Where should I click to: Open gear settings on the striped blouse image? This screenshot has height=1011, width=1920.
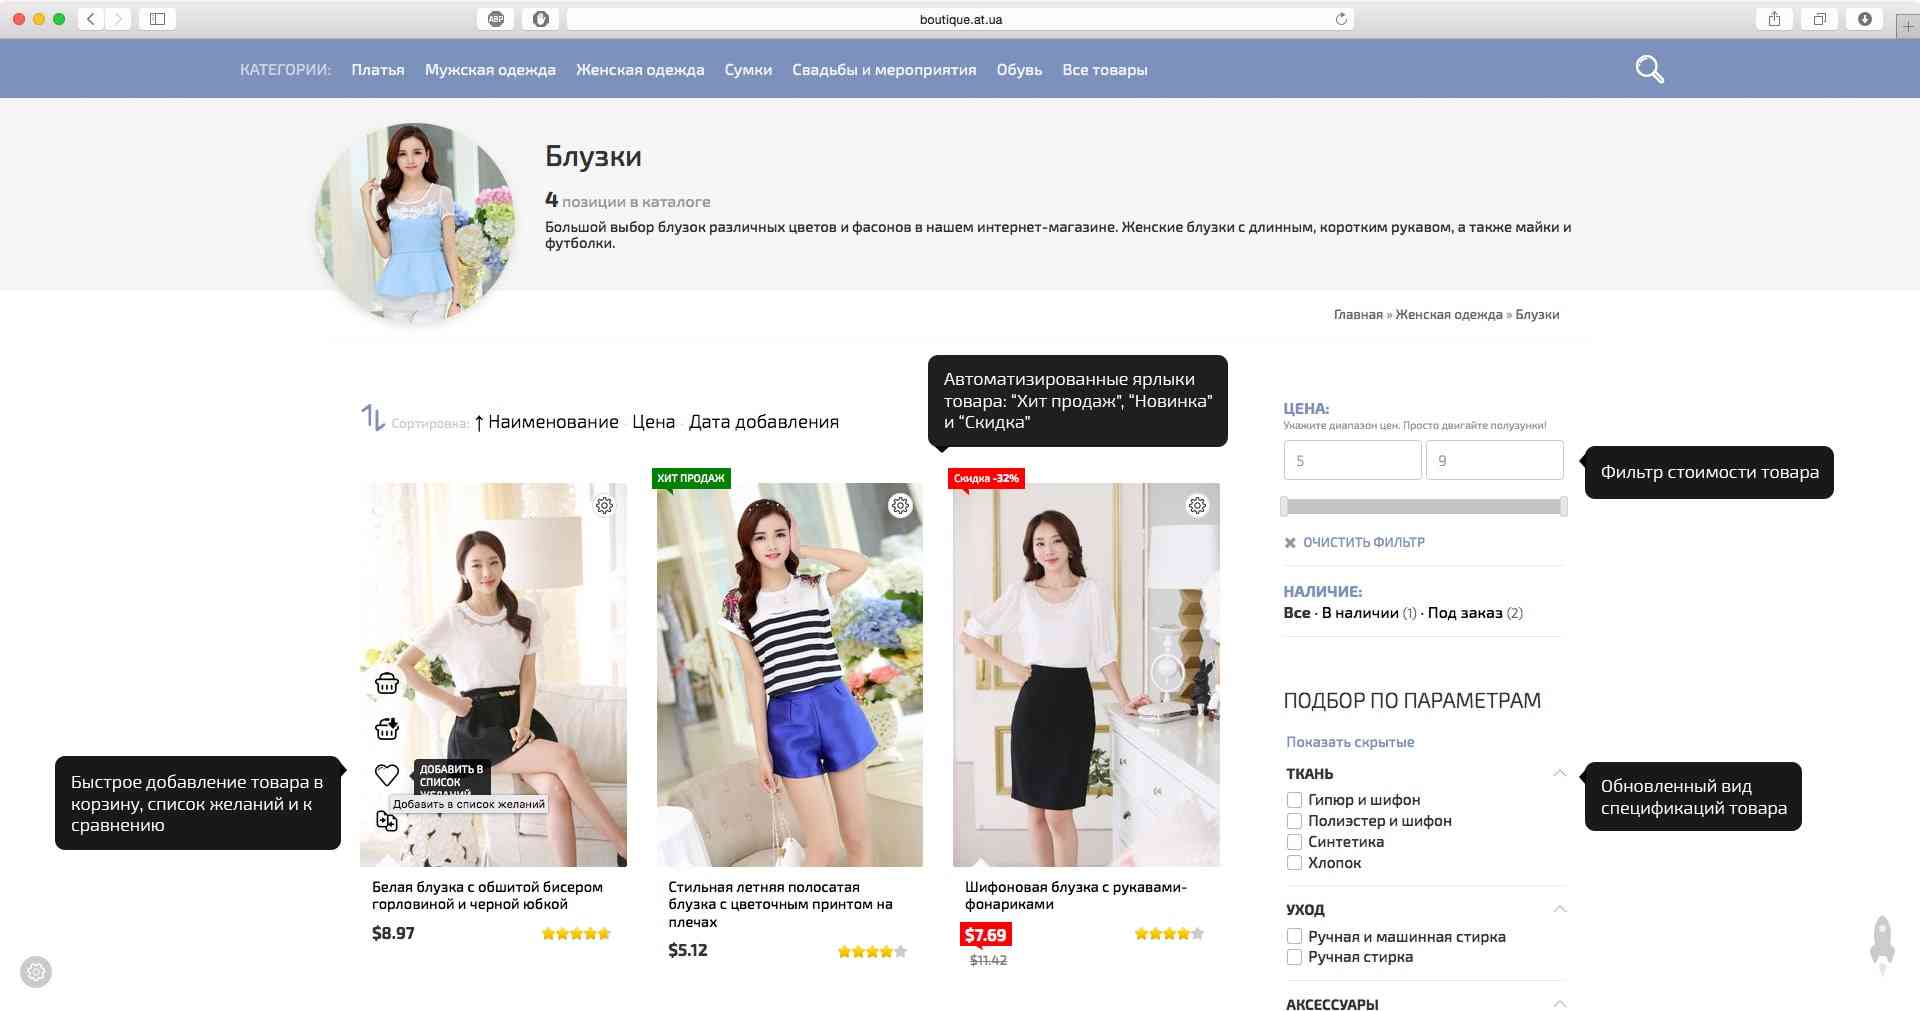click(x=900, y=506)
